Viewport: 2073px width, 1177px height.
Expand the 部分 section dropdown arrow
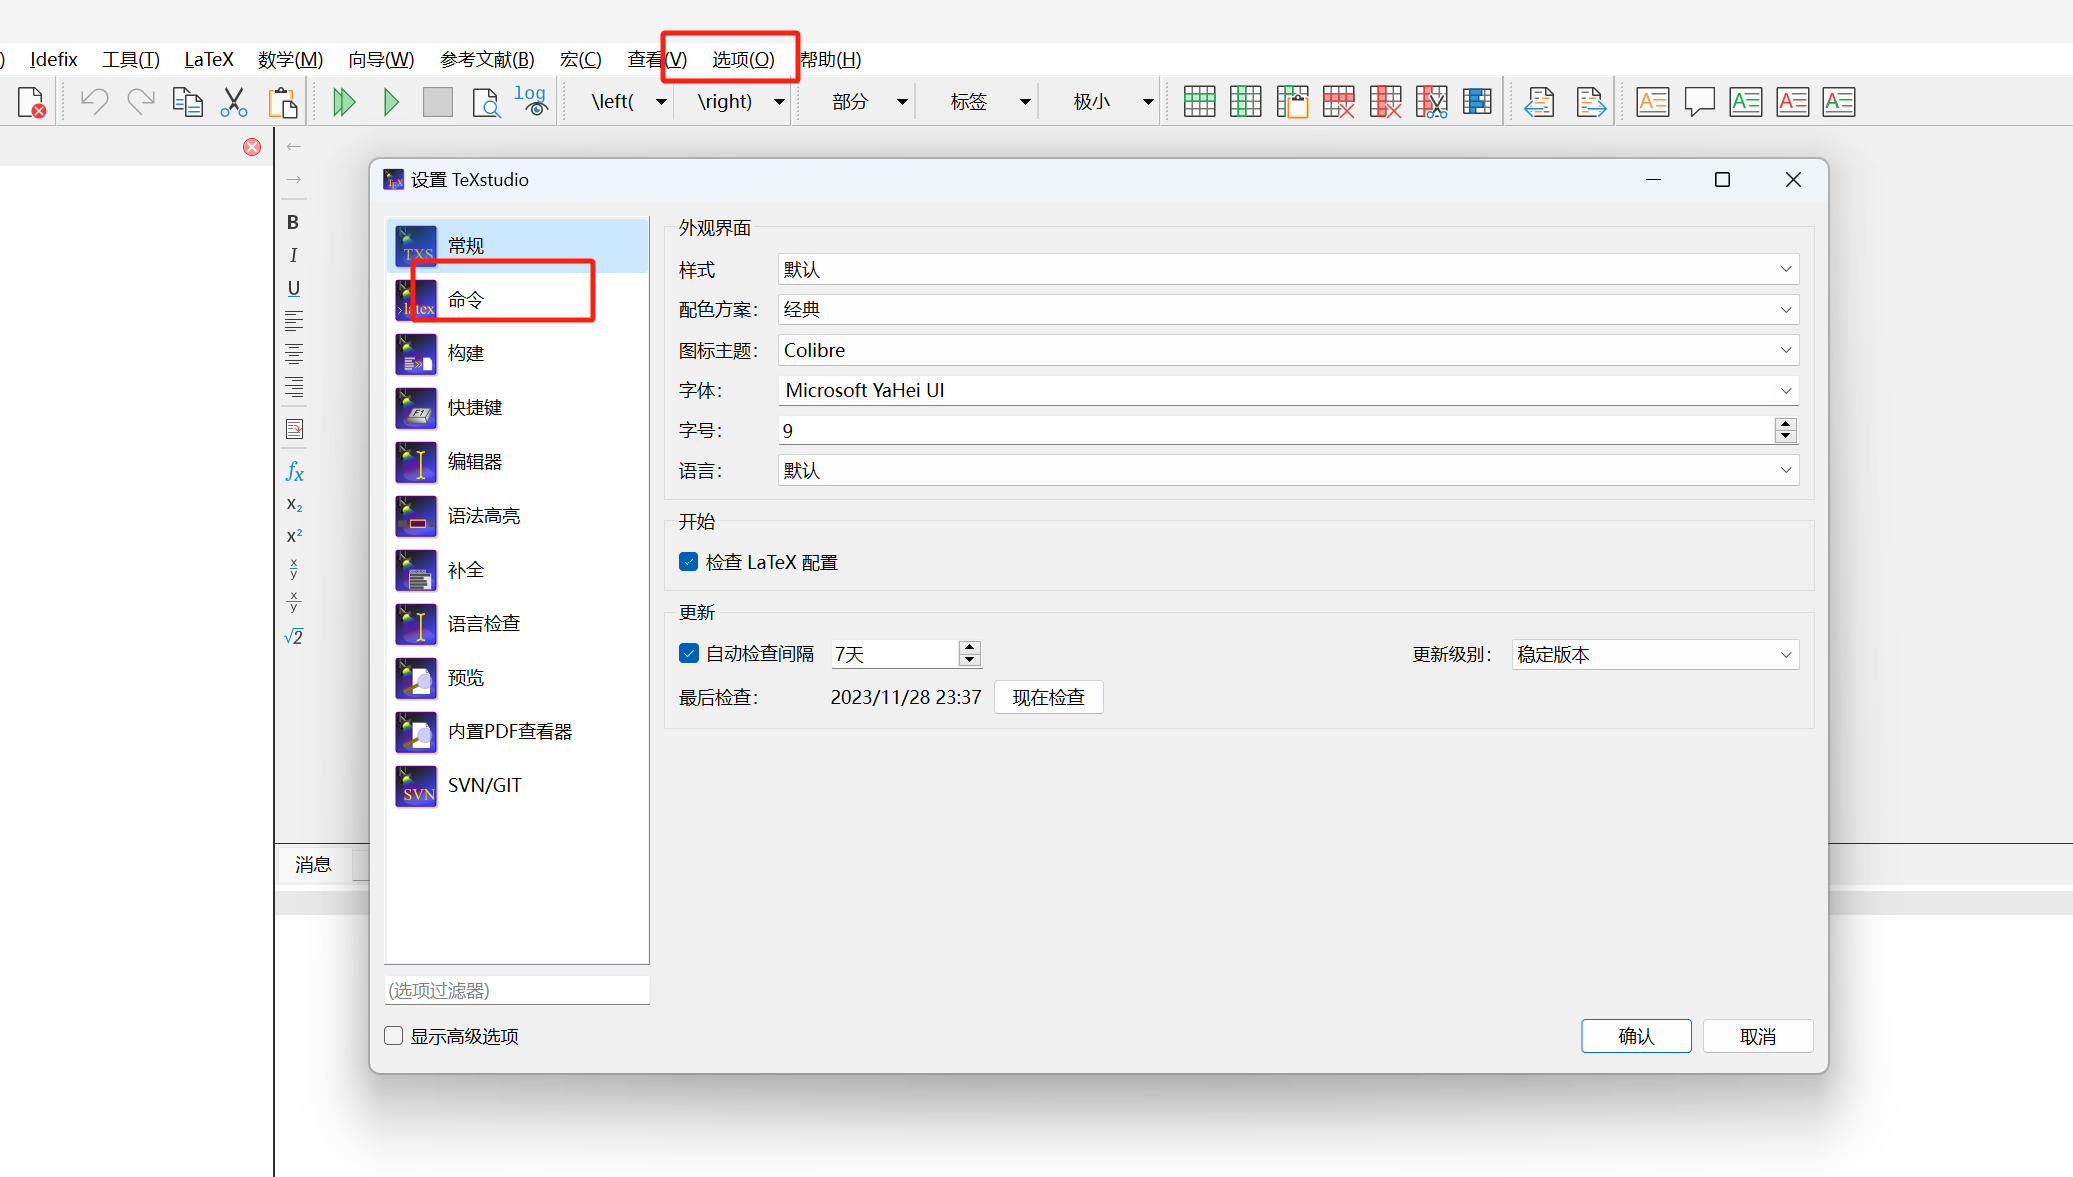902,102
